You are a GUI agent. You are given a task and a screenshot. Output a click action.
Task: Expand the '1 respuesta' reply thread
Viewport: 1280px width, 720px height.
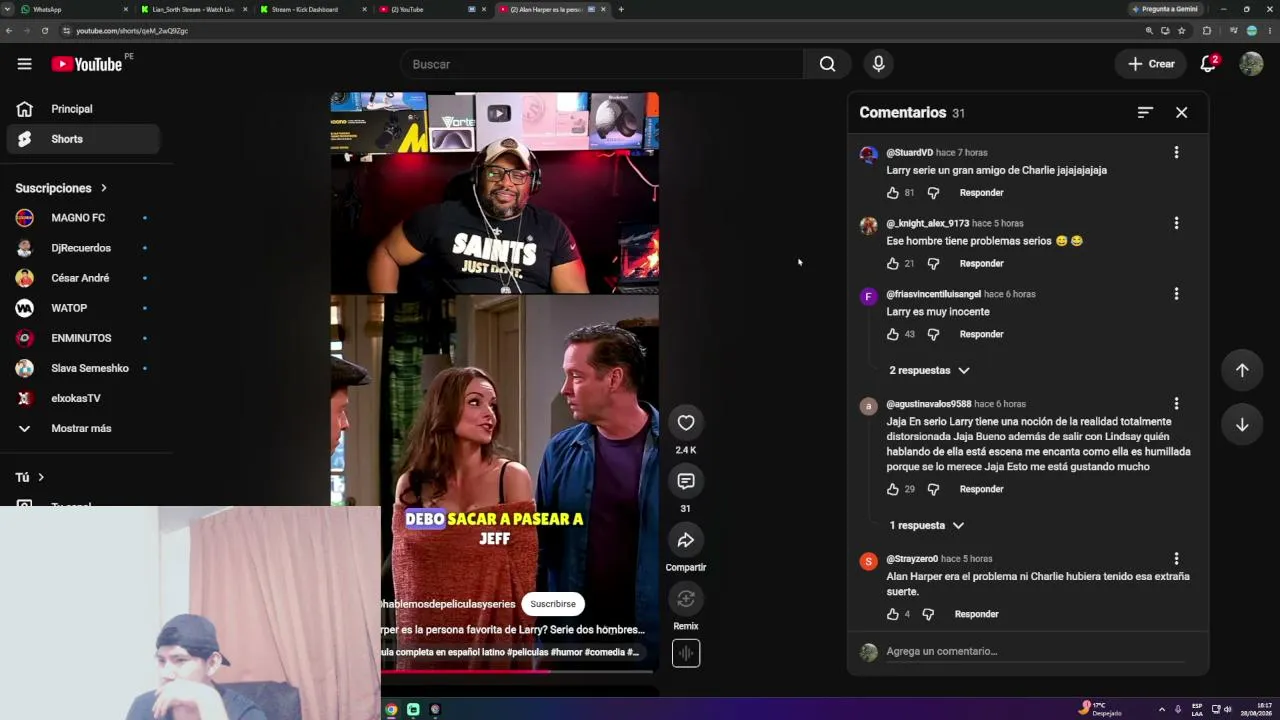926,526
